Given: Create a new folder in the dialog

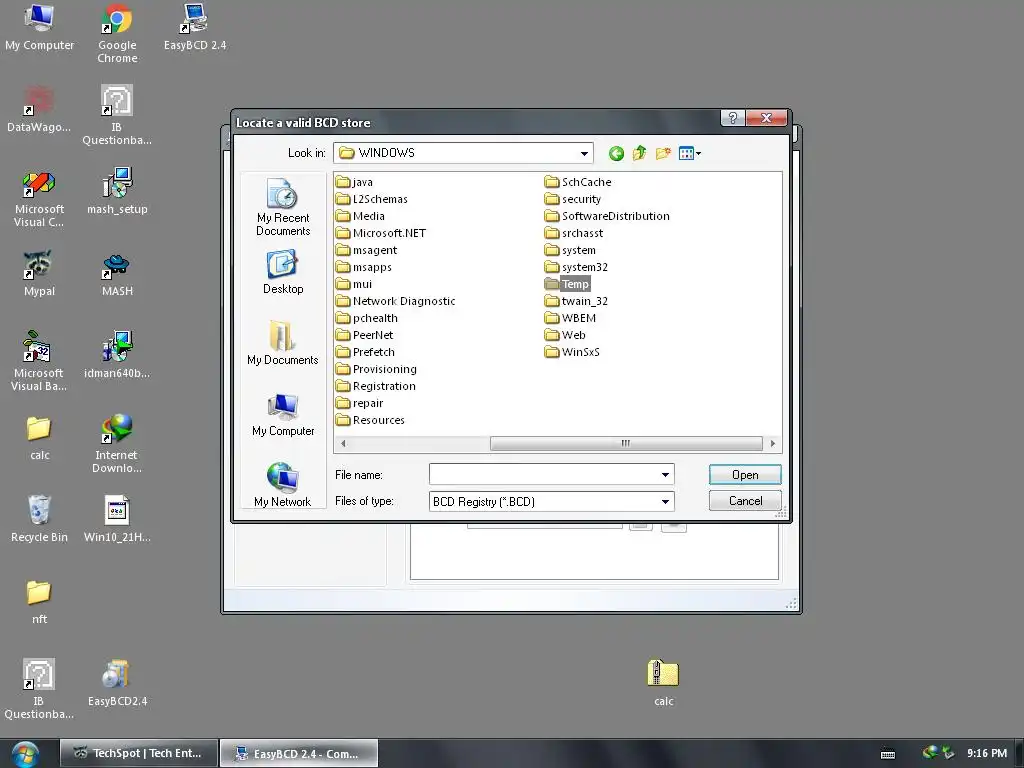Looking at the screenshot, I should click(x=663, y=153).
